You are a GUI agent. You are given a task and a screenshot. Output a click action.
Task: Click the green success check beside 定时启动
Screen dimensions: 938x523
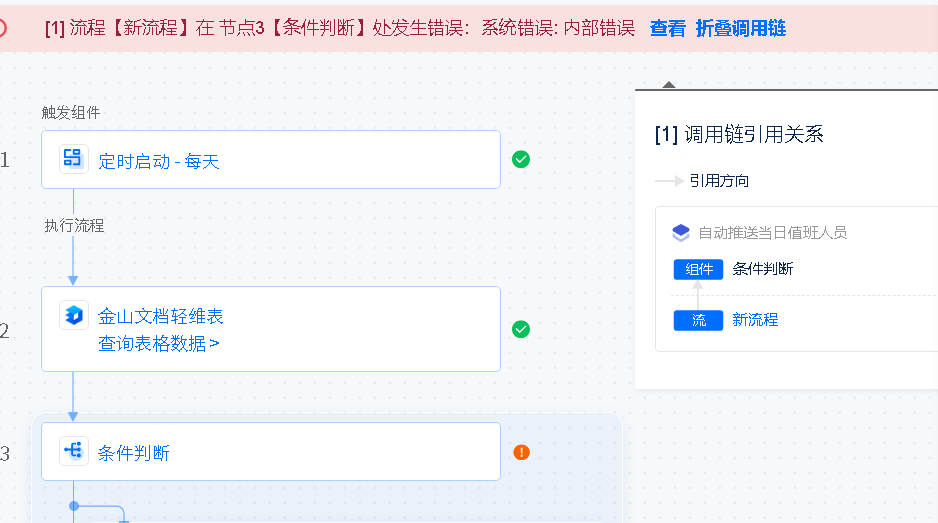coord(521,159)
